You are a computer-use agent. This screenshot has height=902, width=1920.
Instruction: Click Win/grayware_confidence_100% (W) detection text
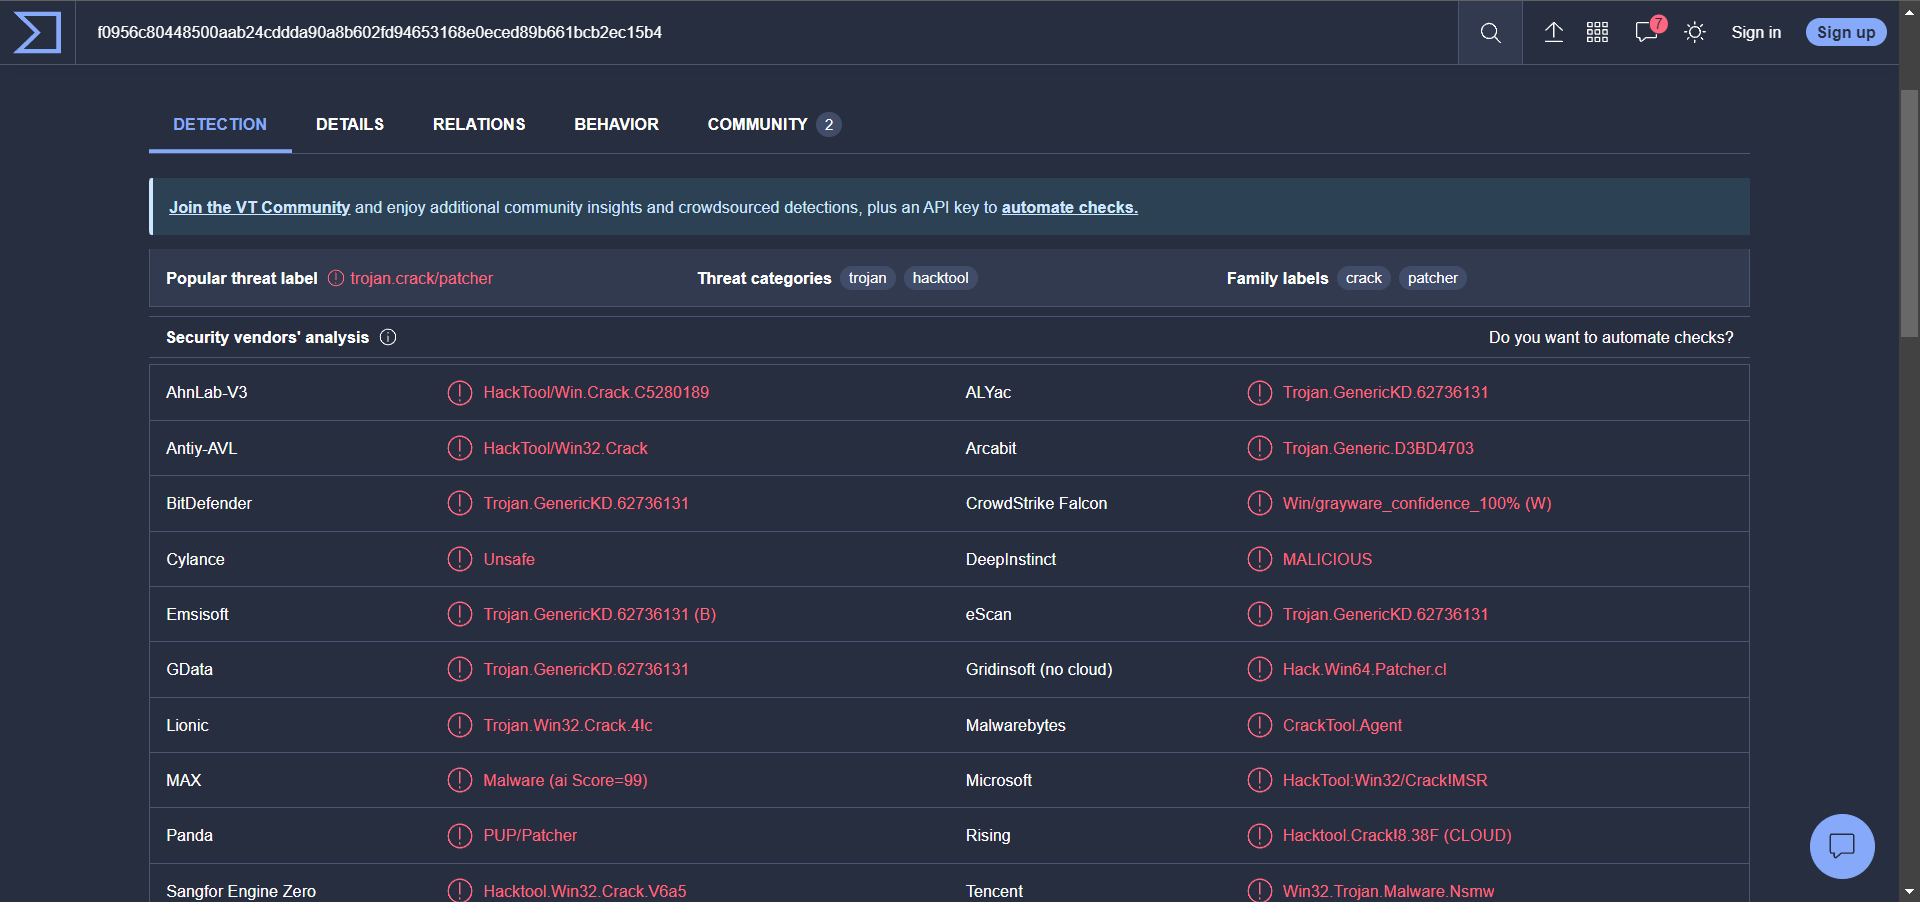click(x=1417, y=503)
